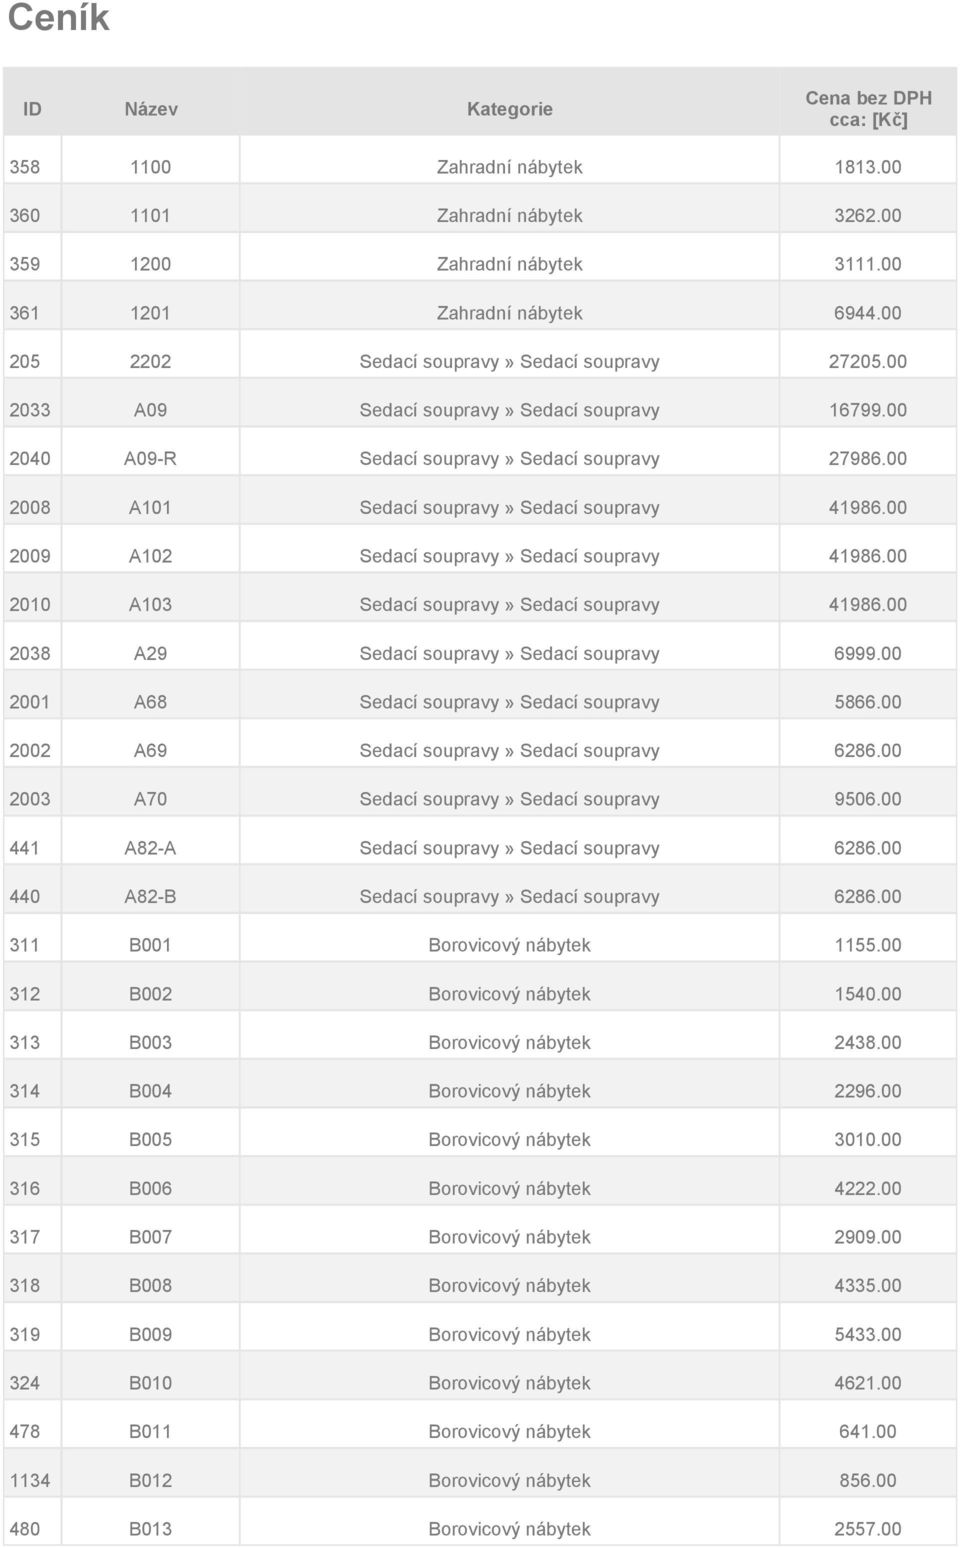Screen dimensions: 960x1548
Task: Click the Kategorie column header
Action: [x=510, y=109]
